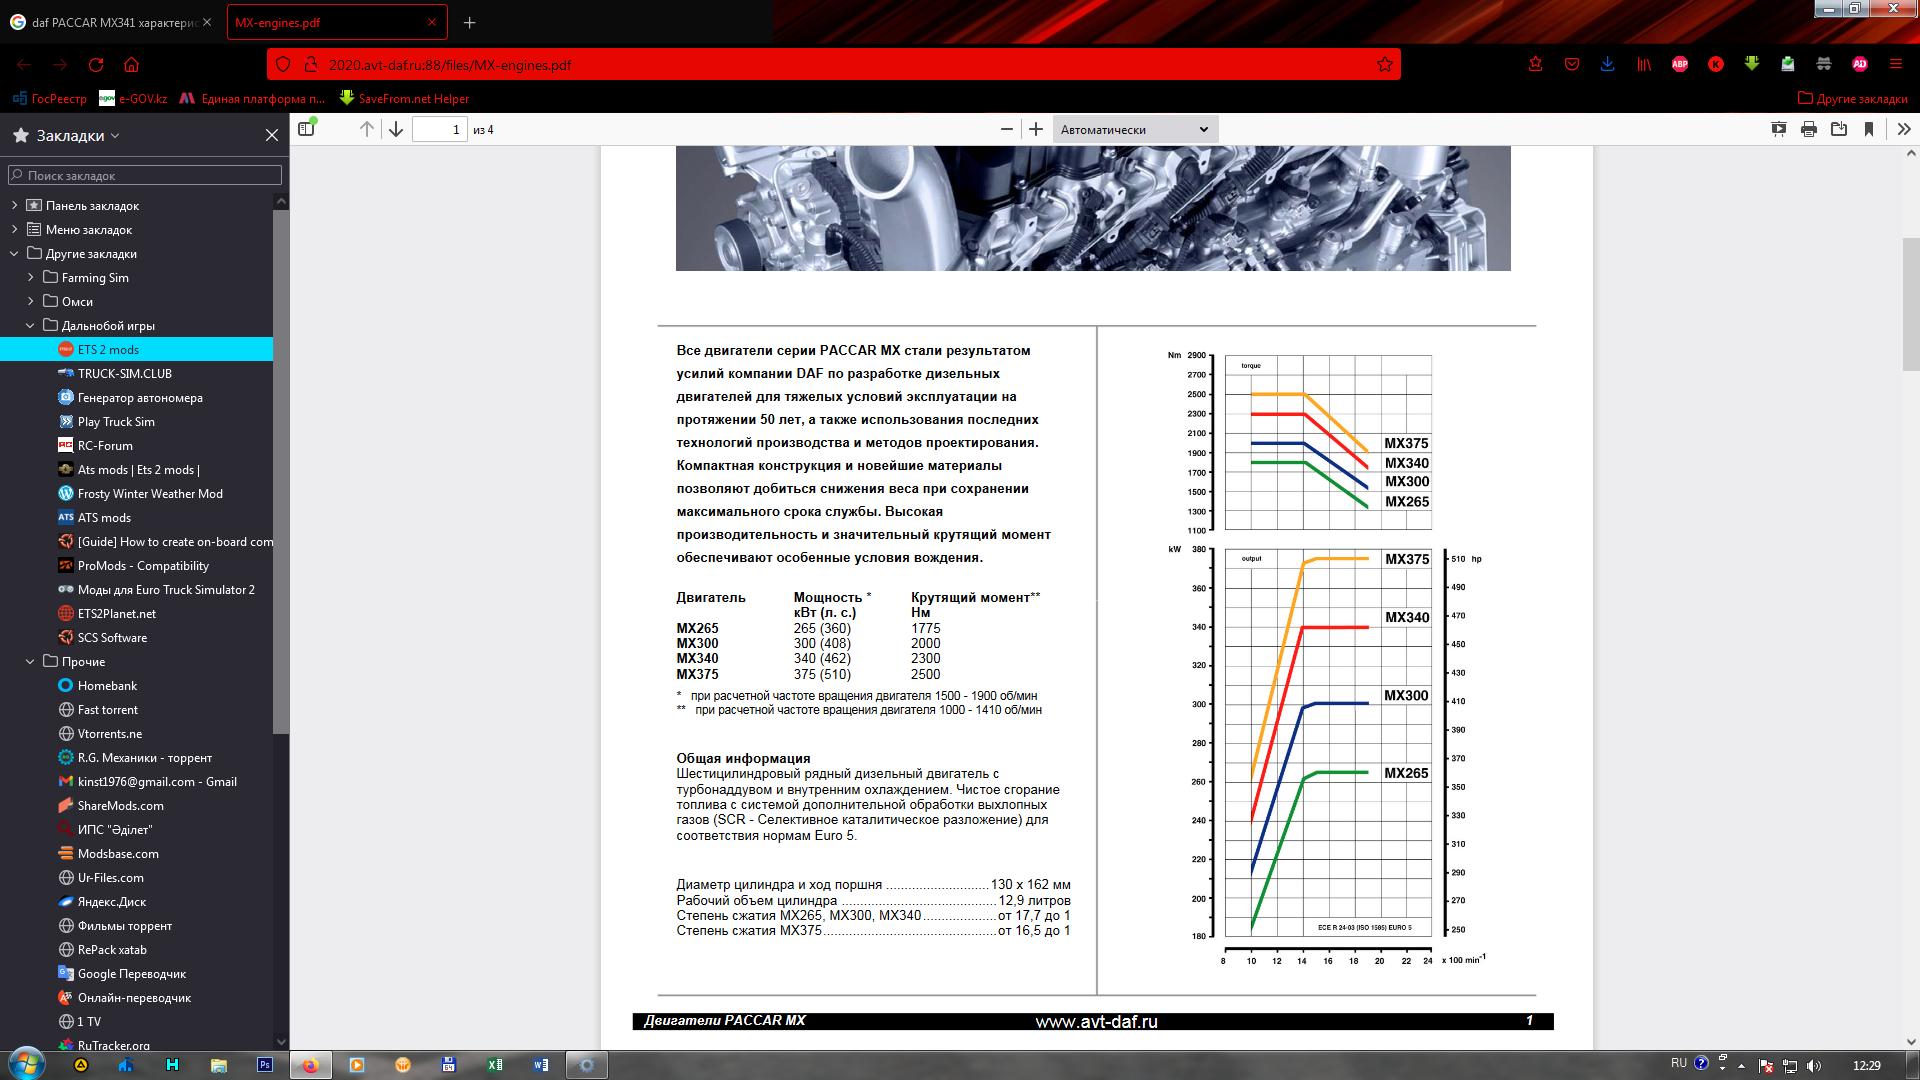Open the ГосРеестр bookmark
Image resolution: width=1920 pixels, height=1080 pixels.
click(x=50, y=98)
